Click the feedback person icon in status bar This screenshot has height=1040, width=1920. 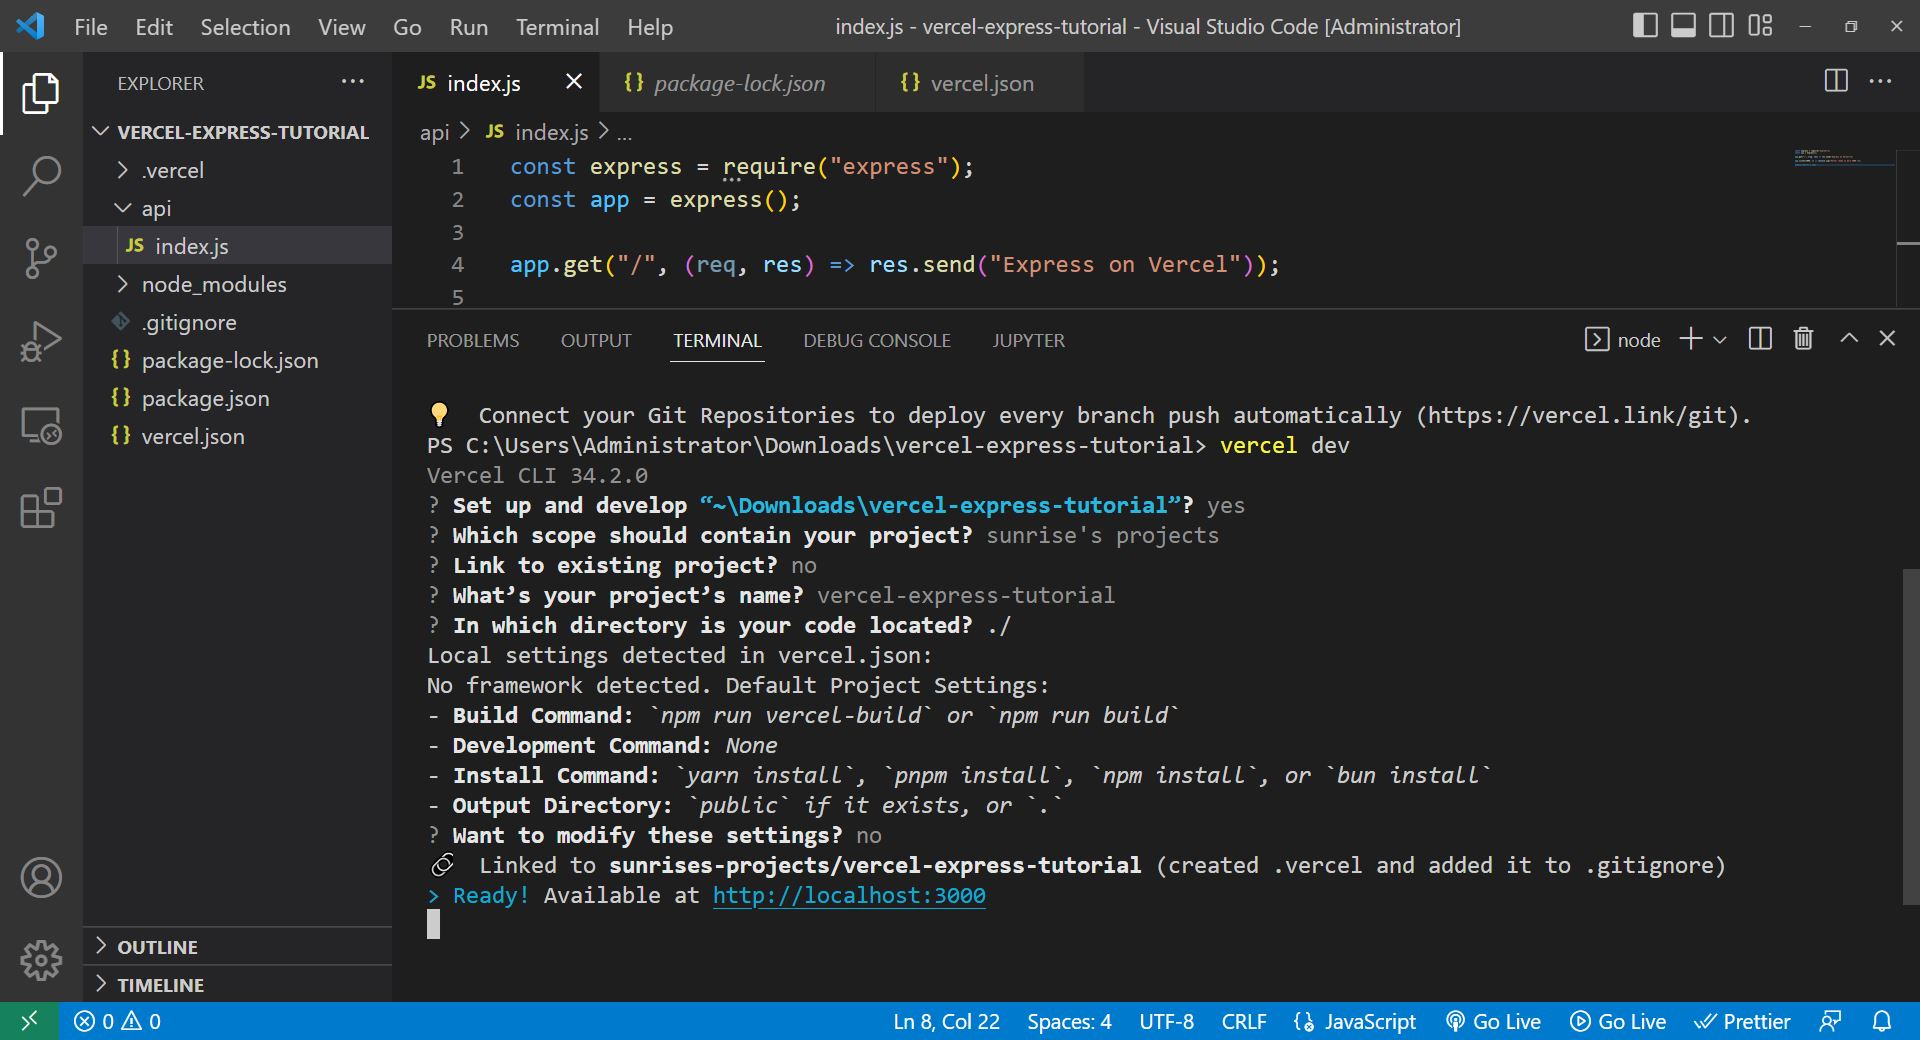pyautogui.click(x=1830, y=1021)
